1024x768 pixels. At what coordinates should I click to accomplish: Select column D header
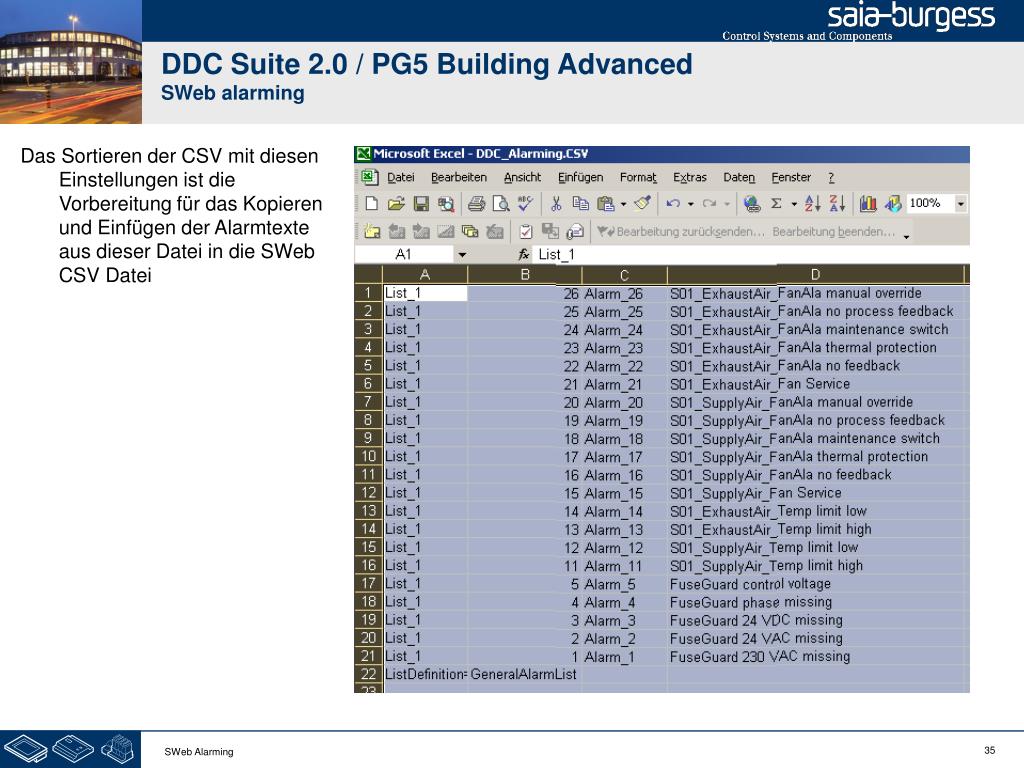coord(815,274)
